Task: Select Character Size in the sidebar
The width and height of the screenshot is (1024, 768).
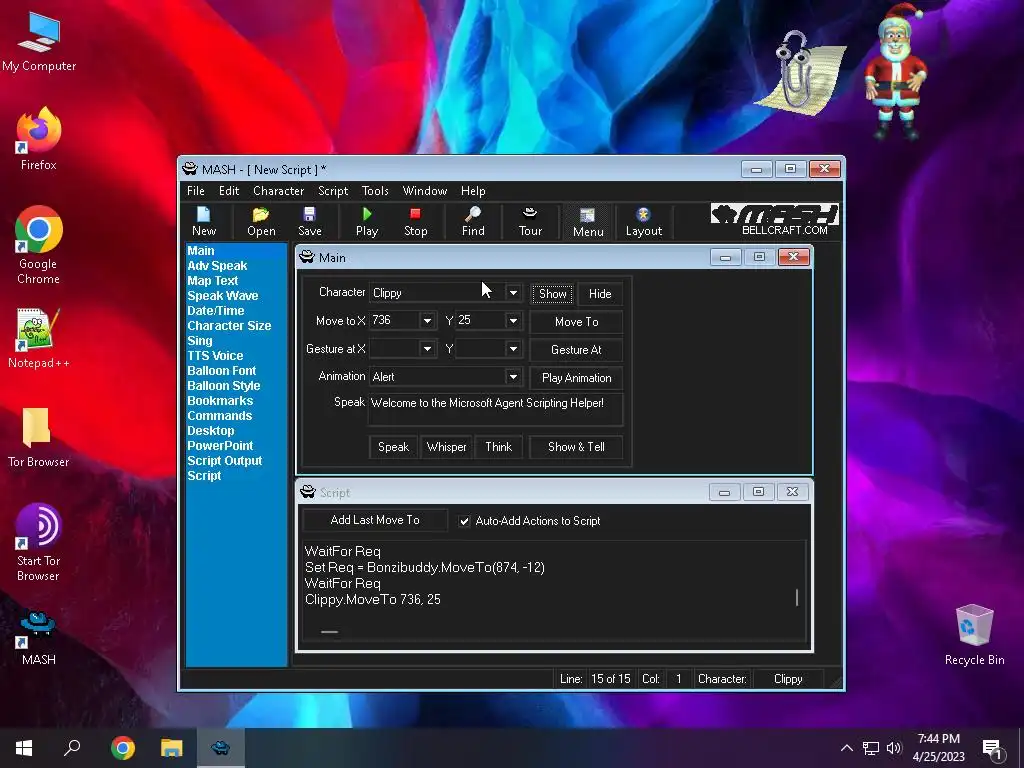Action: point(229,326)
